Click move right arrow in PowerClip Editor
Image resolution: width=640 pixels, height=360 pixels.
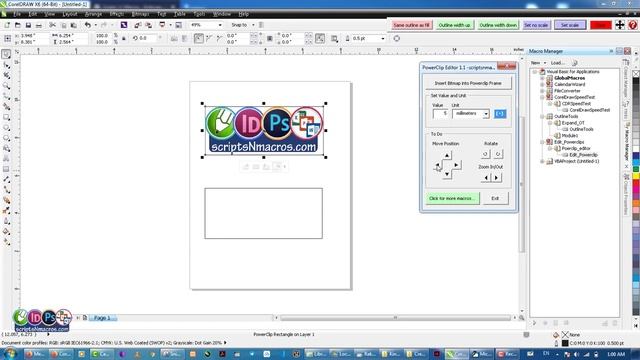pos(456,165)
